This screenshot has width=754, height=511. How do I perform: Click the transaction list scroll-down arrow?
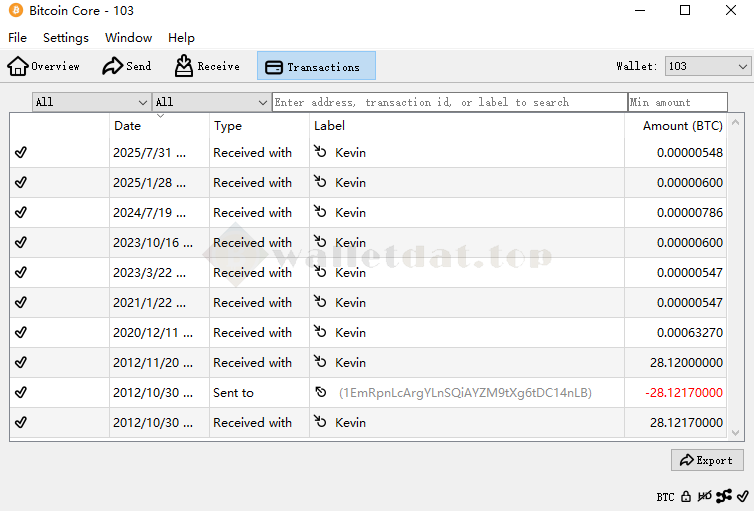click(736, 432)
